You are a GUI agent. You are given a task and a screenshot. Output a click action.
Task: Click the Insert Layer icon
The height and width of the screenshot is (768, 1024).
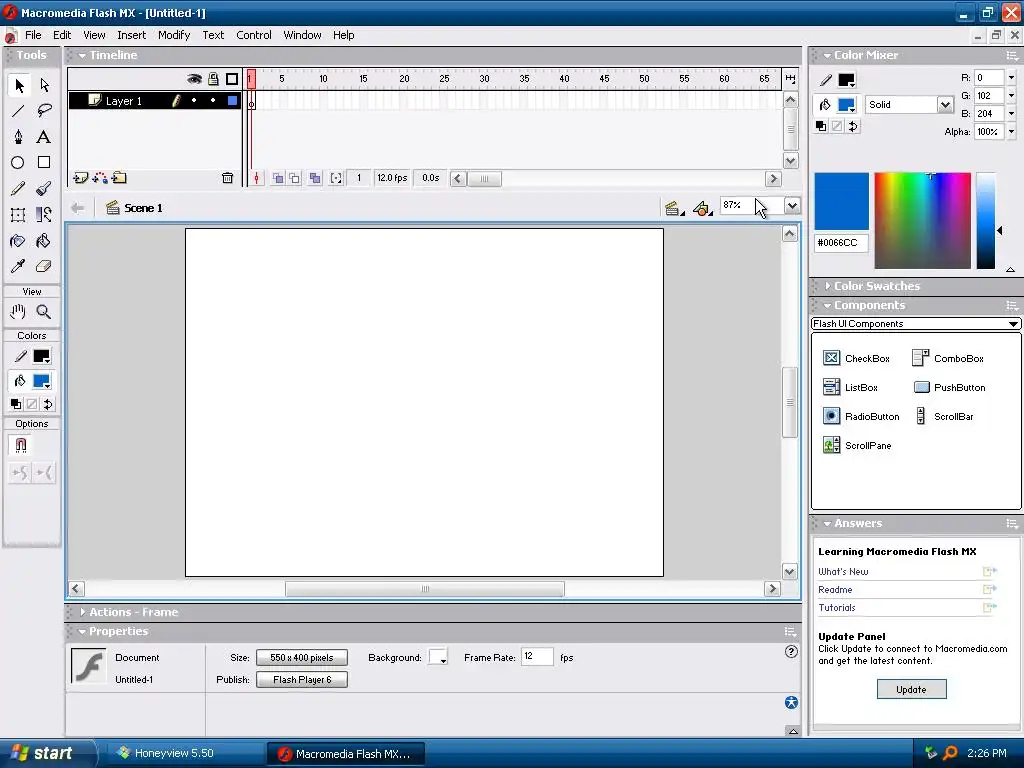81,178
